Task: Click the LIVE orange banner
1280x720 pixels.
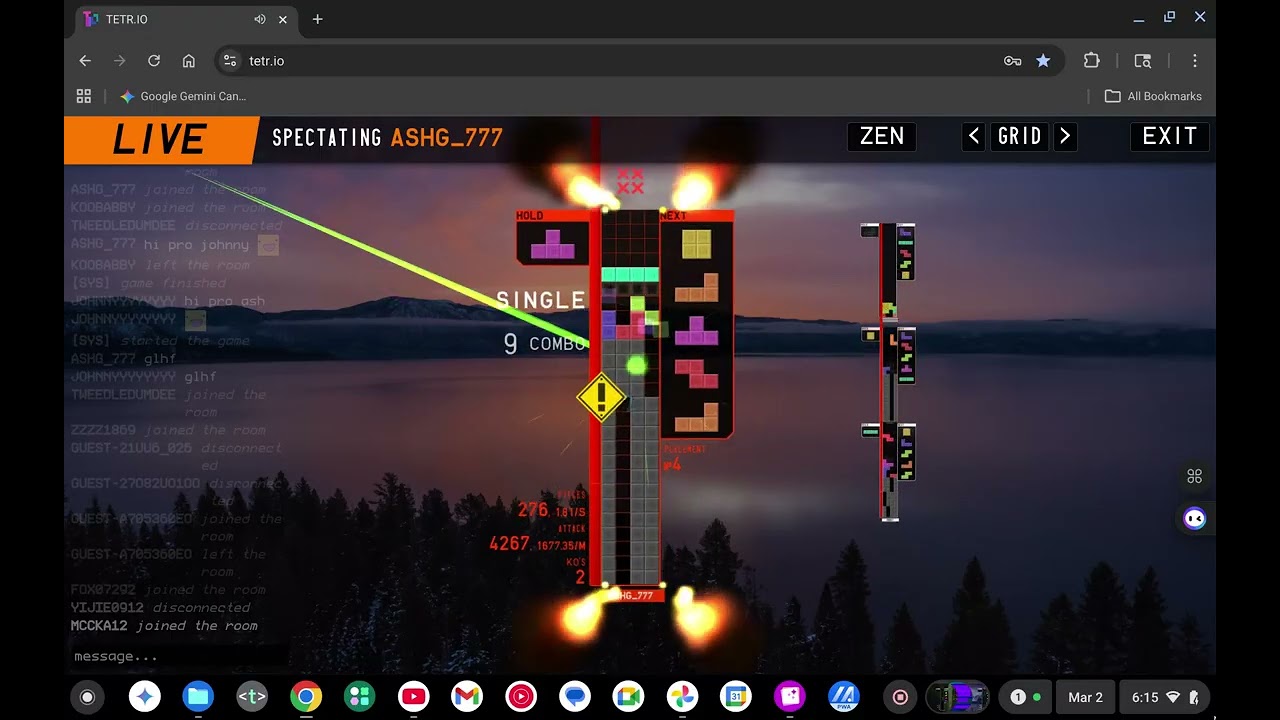Action: (x=160, y=140)
